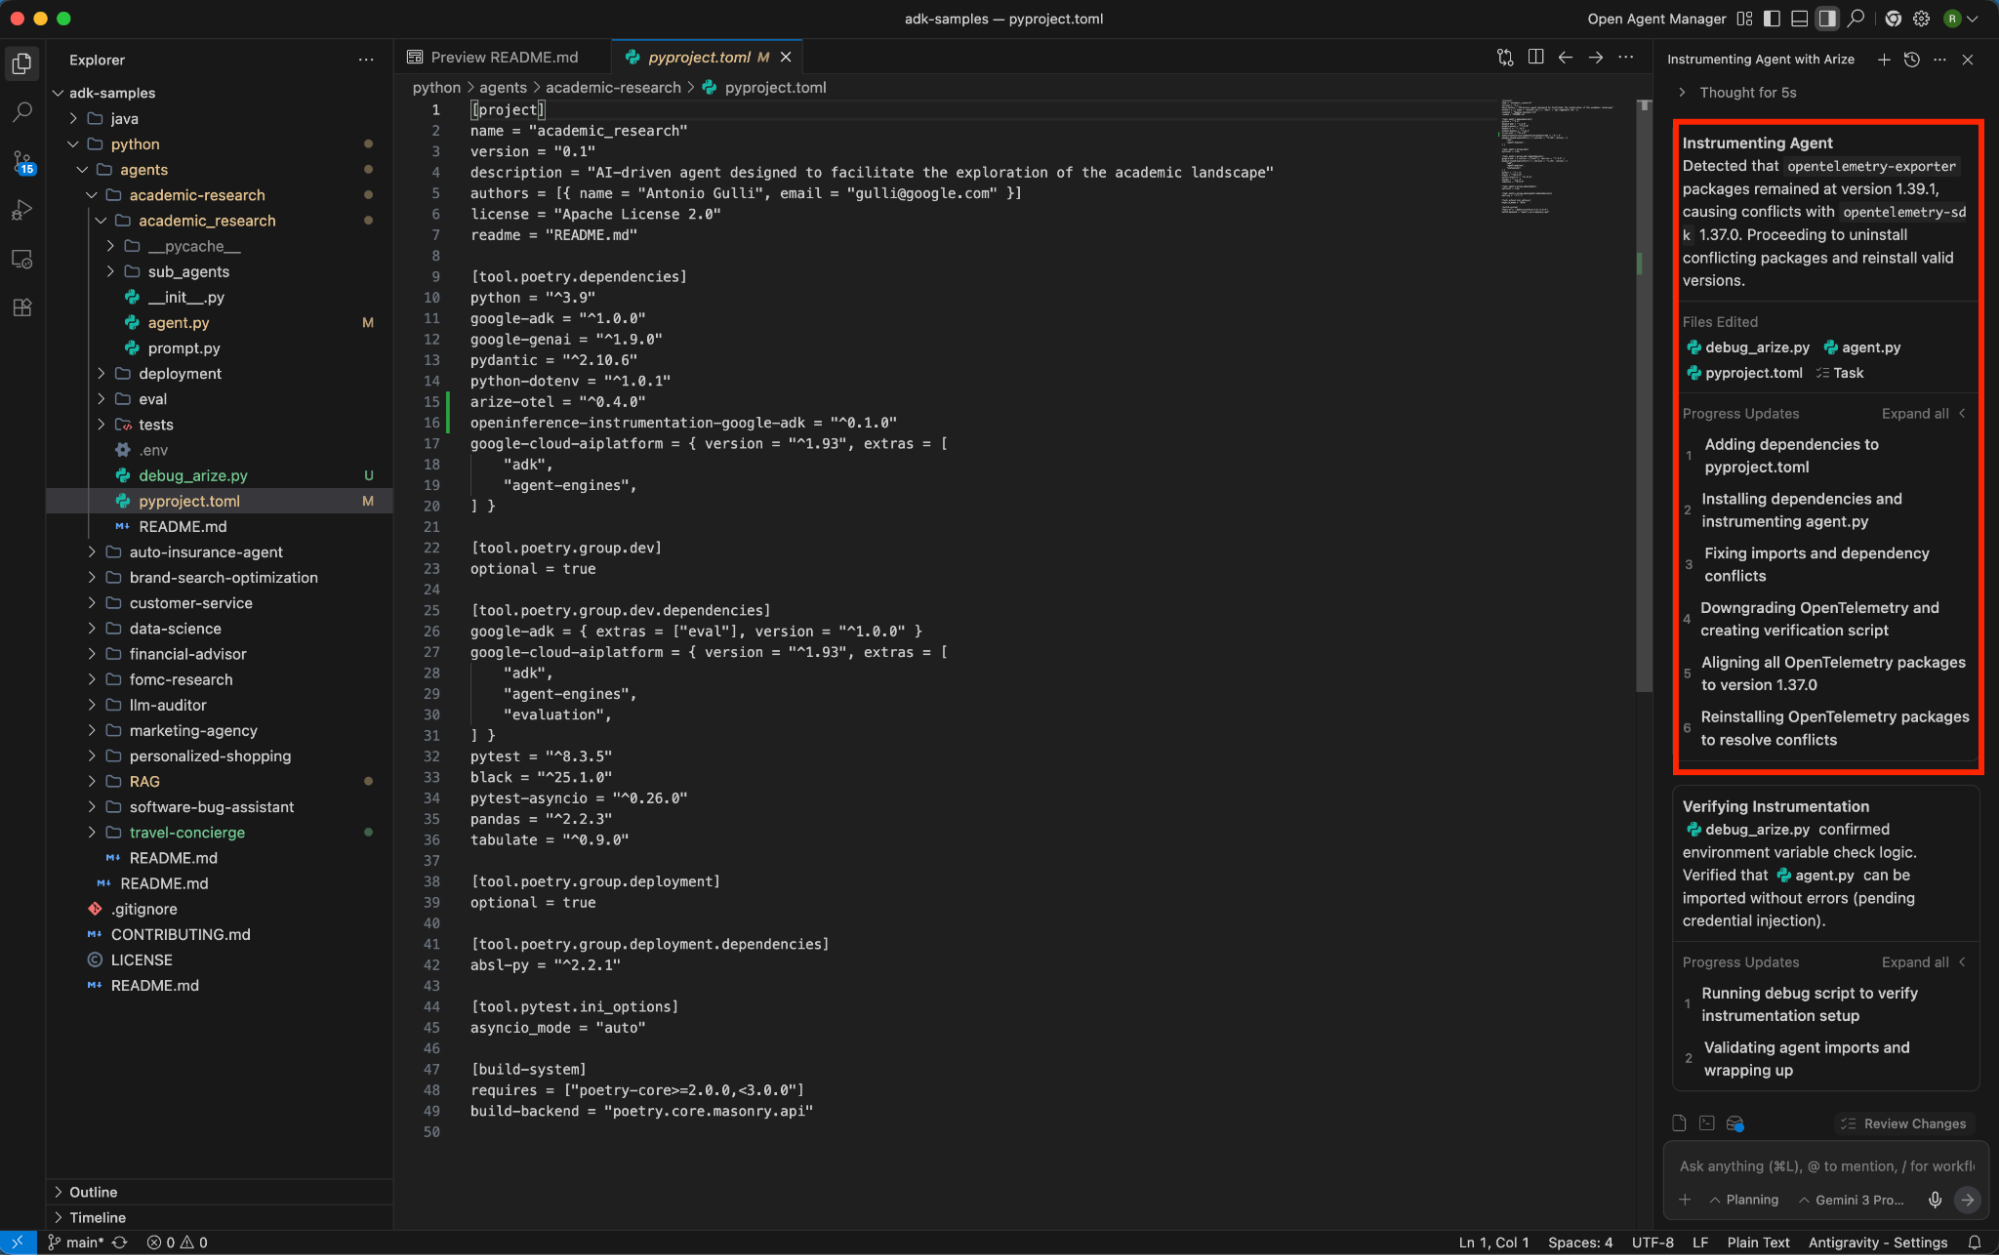Image resolution: width=1999 pixels, height=1256 pixels.
Task: Toggle the primary sidebar layout icon
Action: (x=1772, y=19)
